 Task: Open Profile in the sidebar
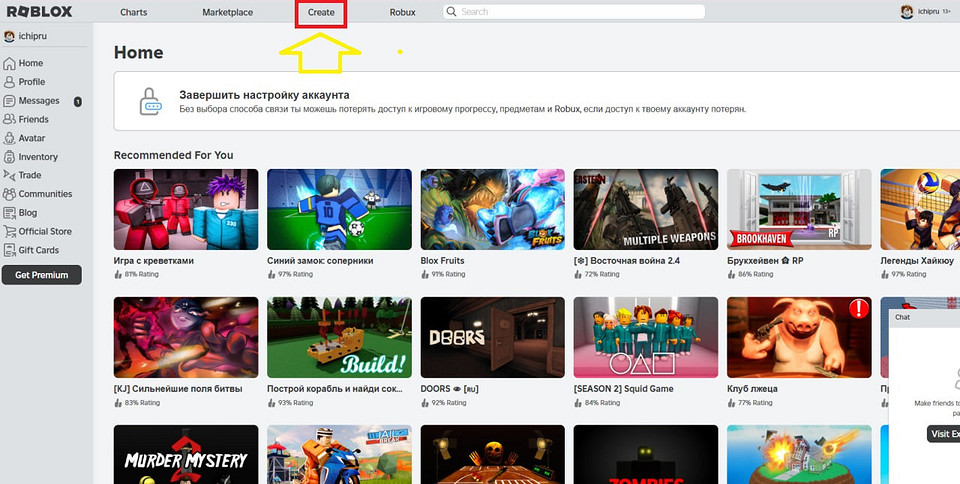point(31,82)
